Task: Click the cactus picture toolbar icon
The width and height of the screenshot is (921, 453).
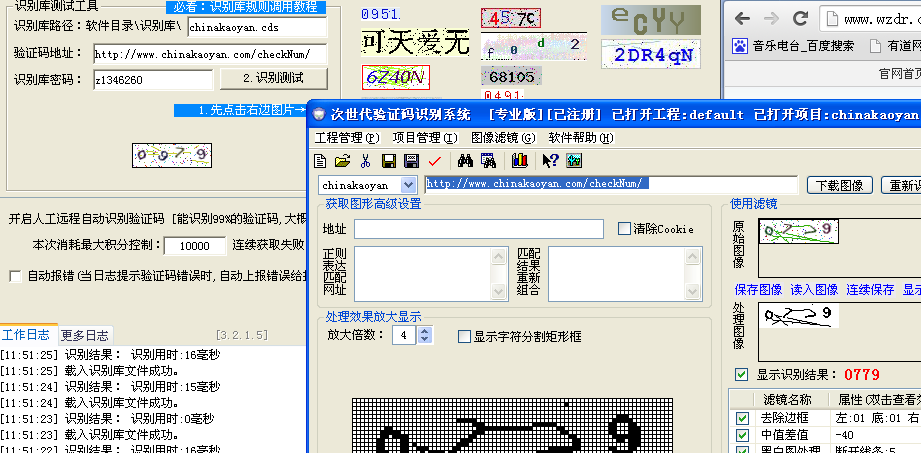Action: [x=574, y=160]
